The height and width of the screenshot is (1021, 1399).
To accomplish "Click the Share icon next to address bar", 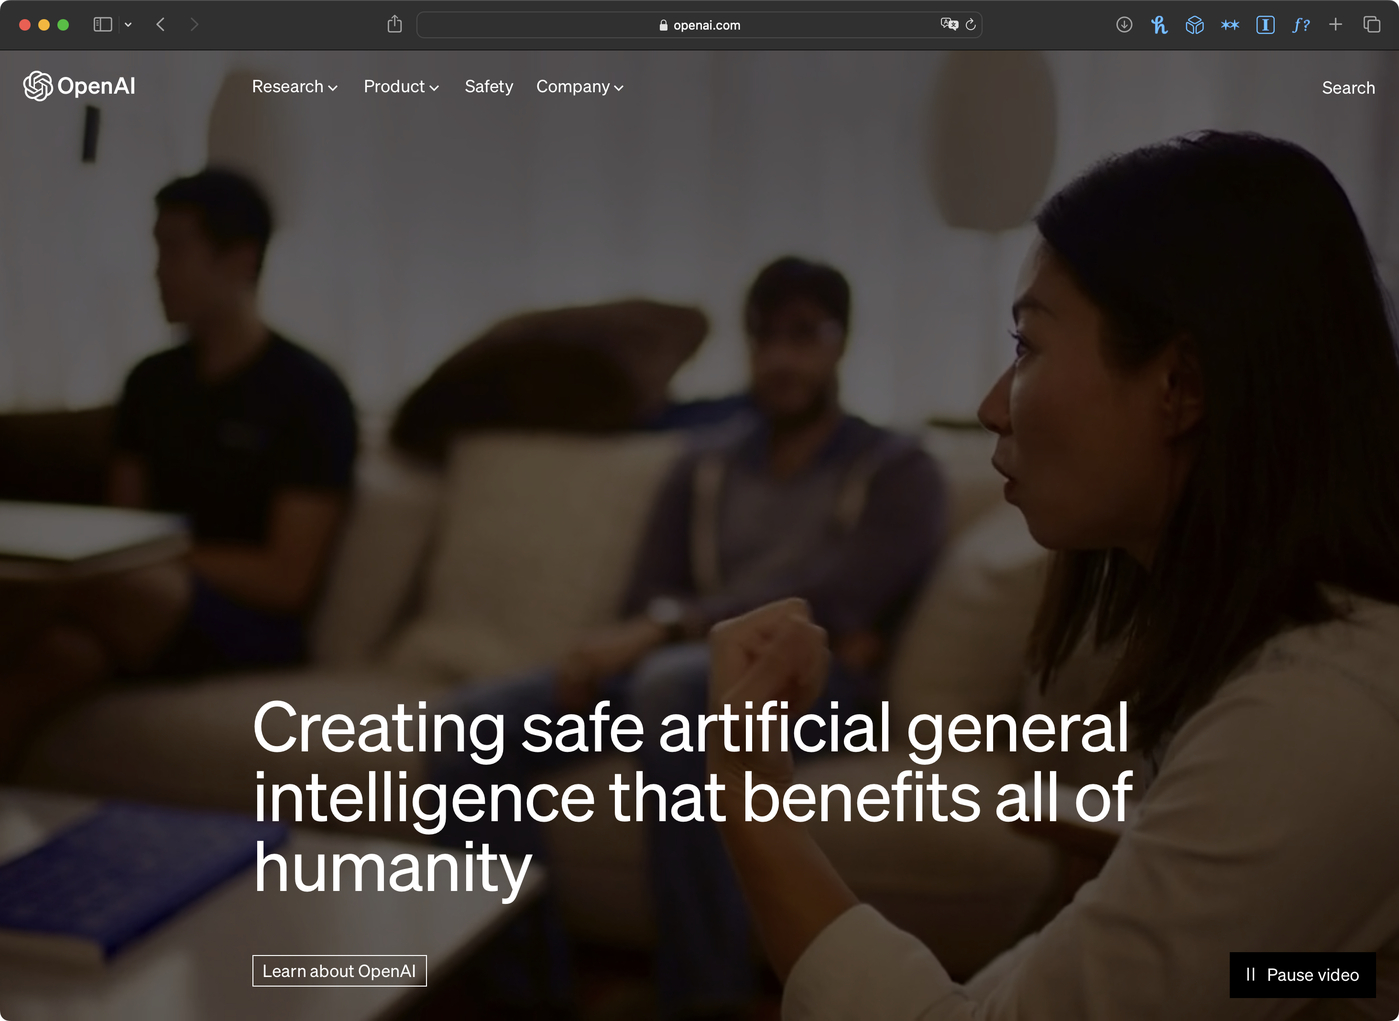I will (394, 23).
